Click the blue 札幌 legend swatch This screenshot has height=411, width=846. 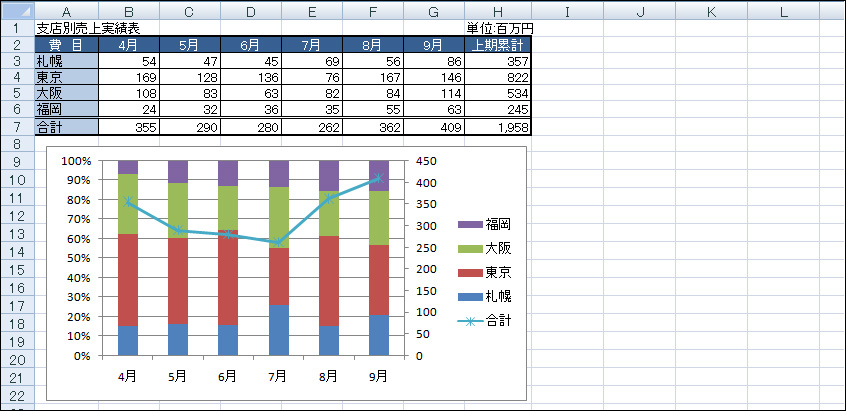pyautogui.click(x=468, y=297)
